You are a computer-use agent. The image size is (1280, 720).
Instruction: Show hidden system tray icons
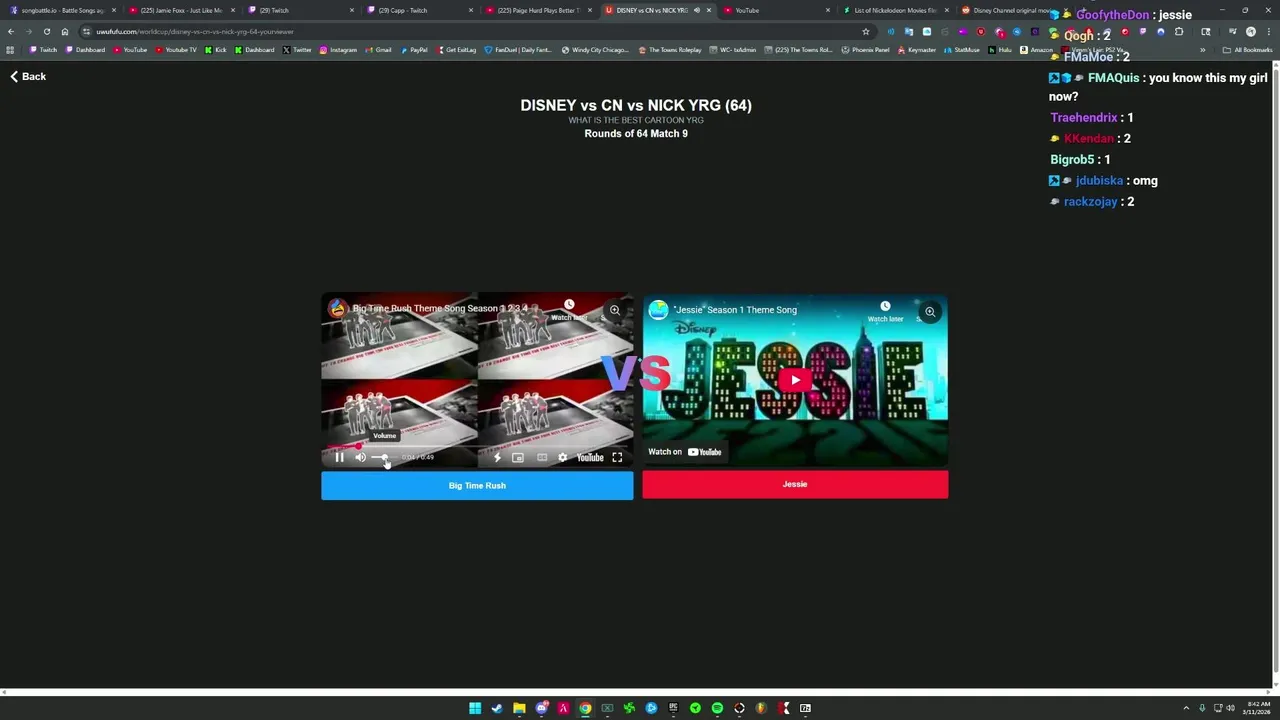pos(1186,708)
